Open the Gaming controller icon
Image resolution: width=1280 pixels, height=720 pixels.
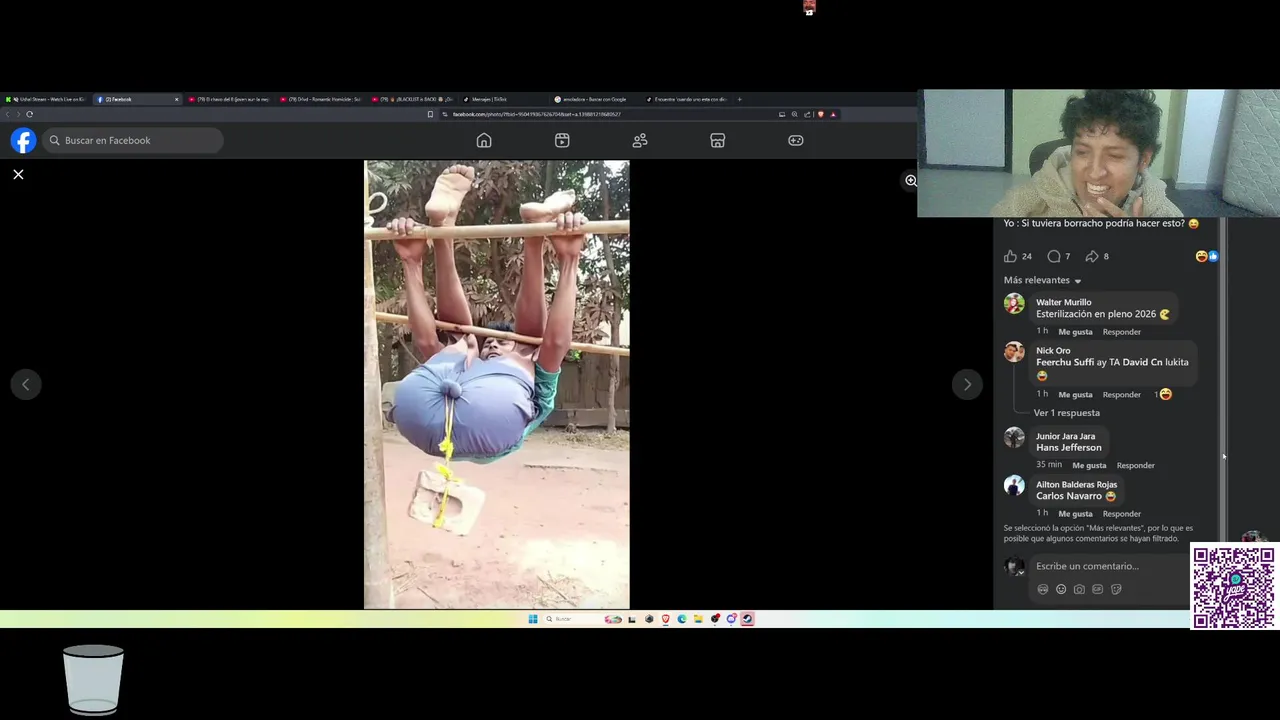(x=796, y=140)
